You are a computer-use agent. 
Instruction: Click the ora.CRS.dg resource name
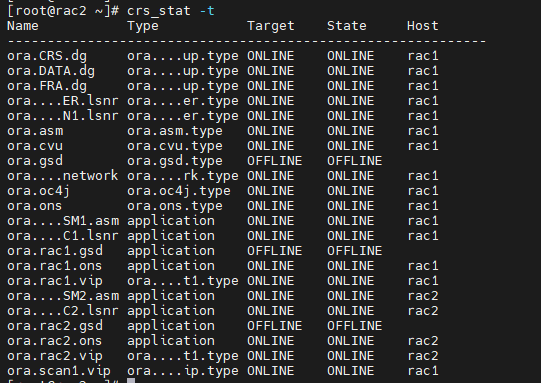pos(47,56)
